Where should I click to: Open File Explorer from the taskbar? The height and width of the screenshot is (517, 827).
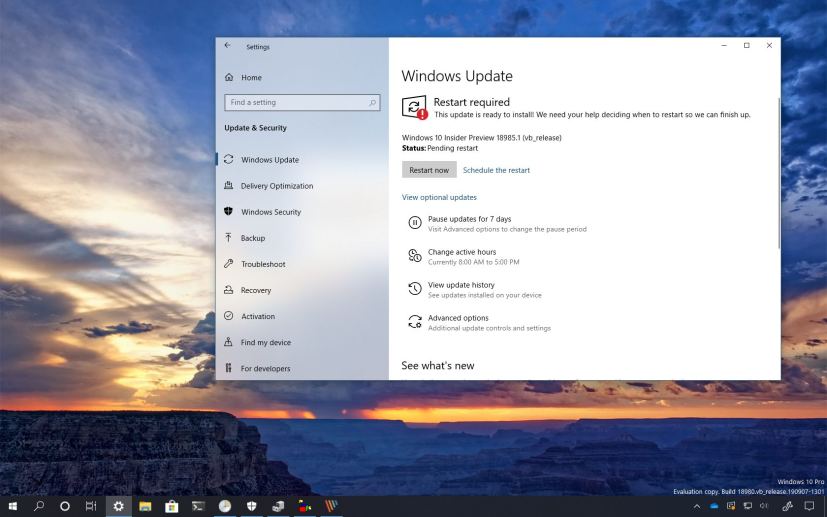(145, 506)
